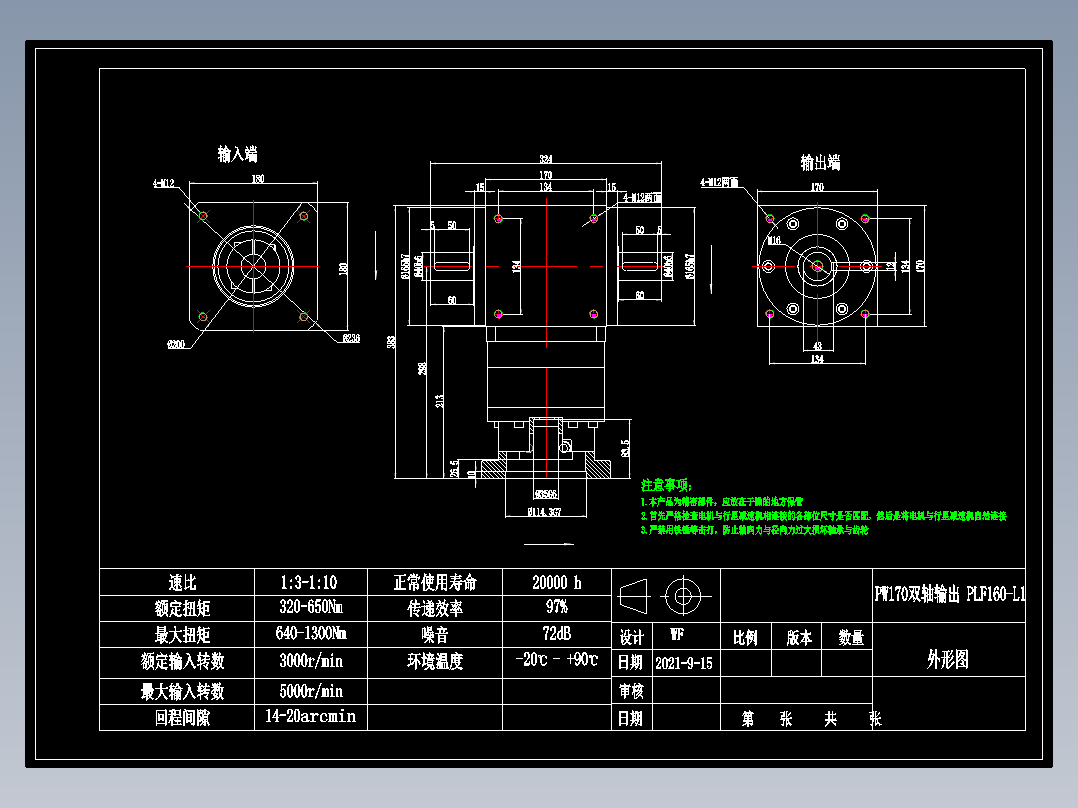Image resolution: width=1078 pixels, height=808 pixels.
Task: Click a magenta bolt hole marker on the top view
Action: (497, 216)
